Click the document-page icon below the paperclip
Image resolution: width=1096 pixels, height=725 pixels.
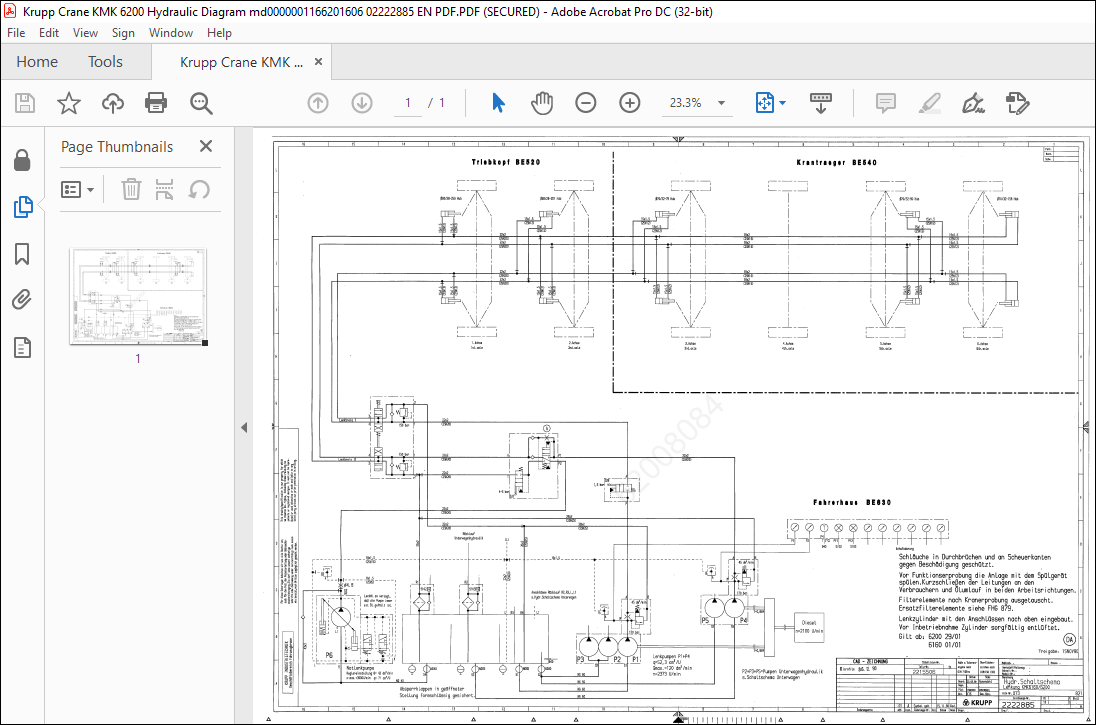point(22,347)
